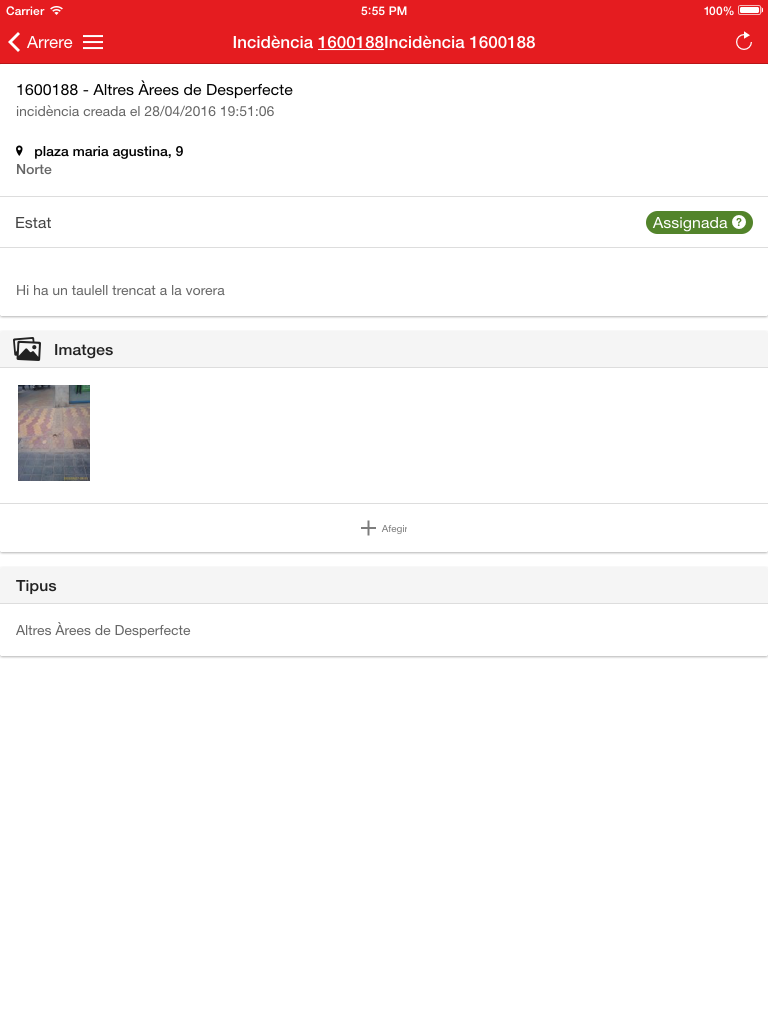Select the Altres Àrees de Desperfecte type row

[x=384, y=630]
